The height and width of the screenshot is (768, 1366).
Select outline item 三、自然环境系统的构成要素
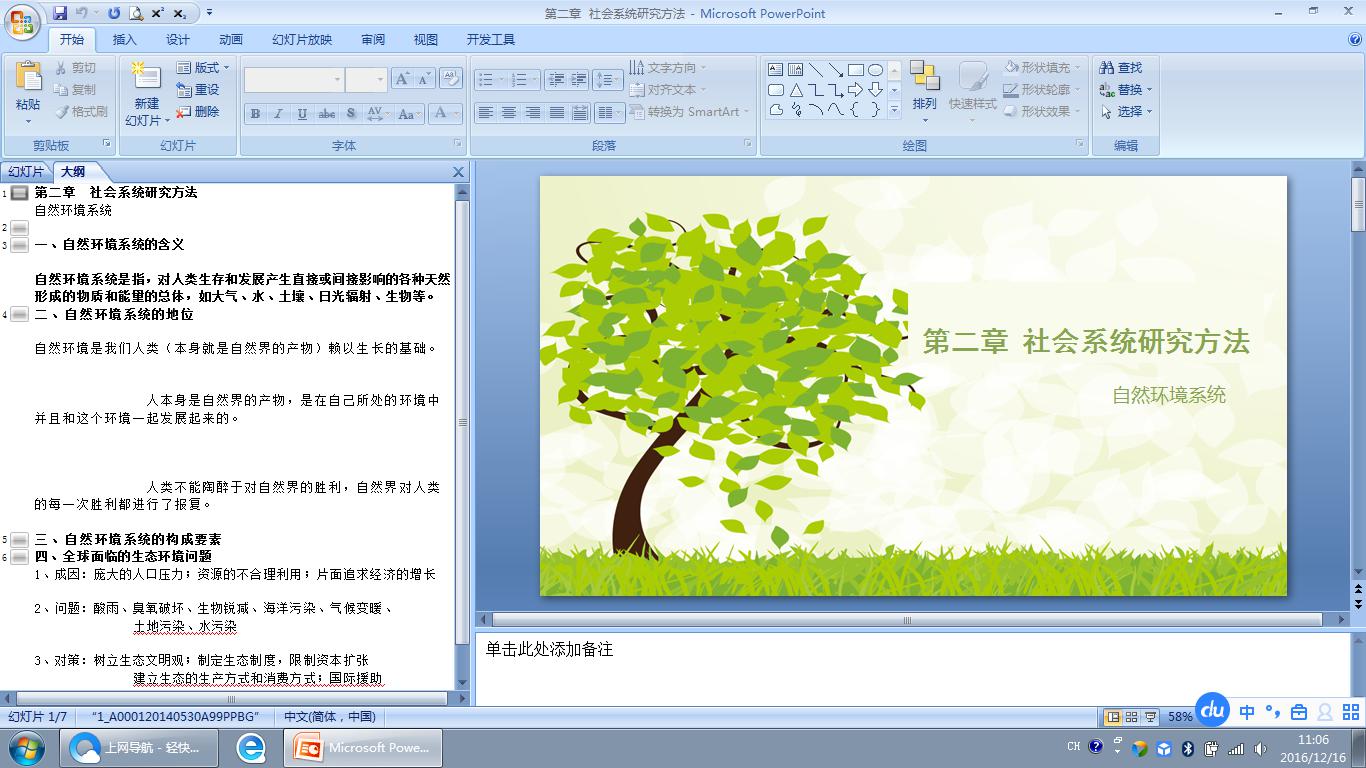[128, 539]
